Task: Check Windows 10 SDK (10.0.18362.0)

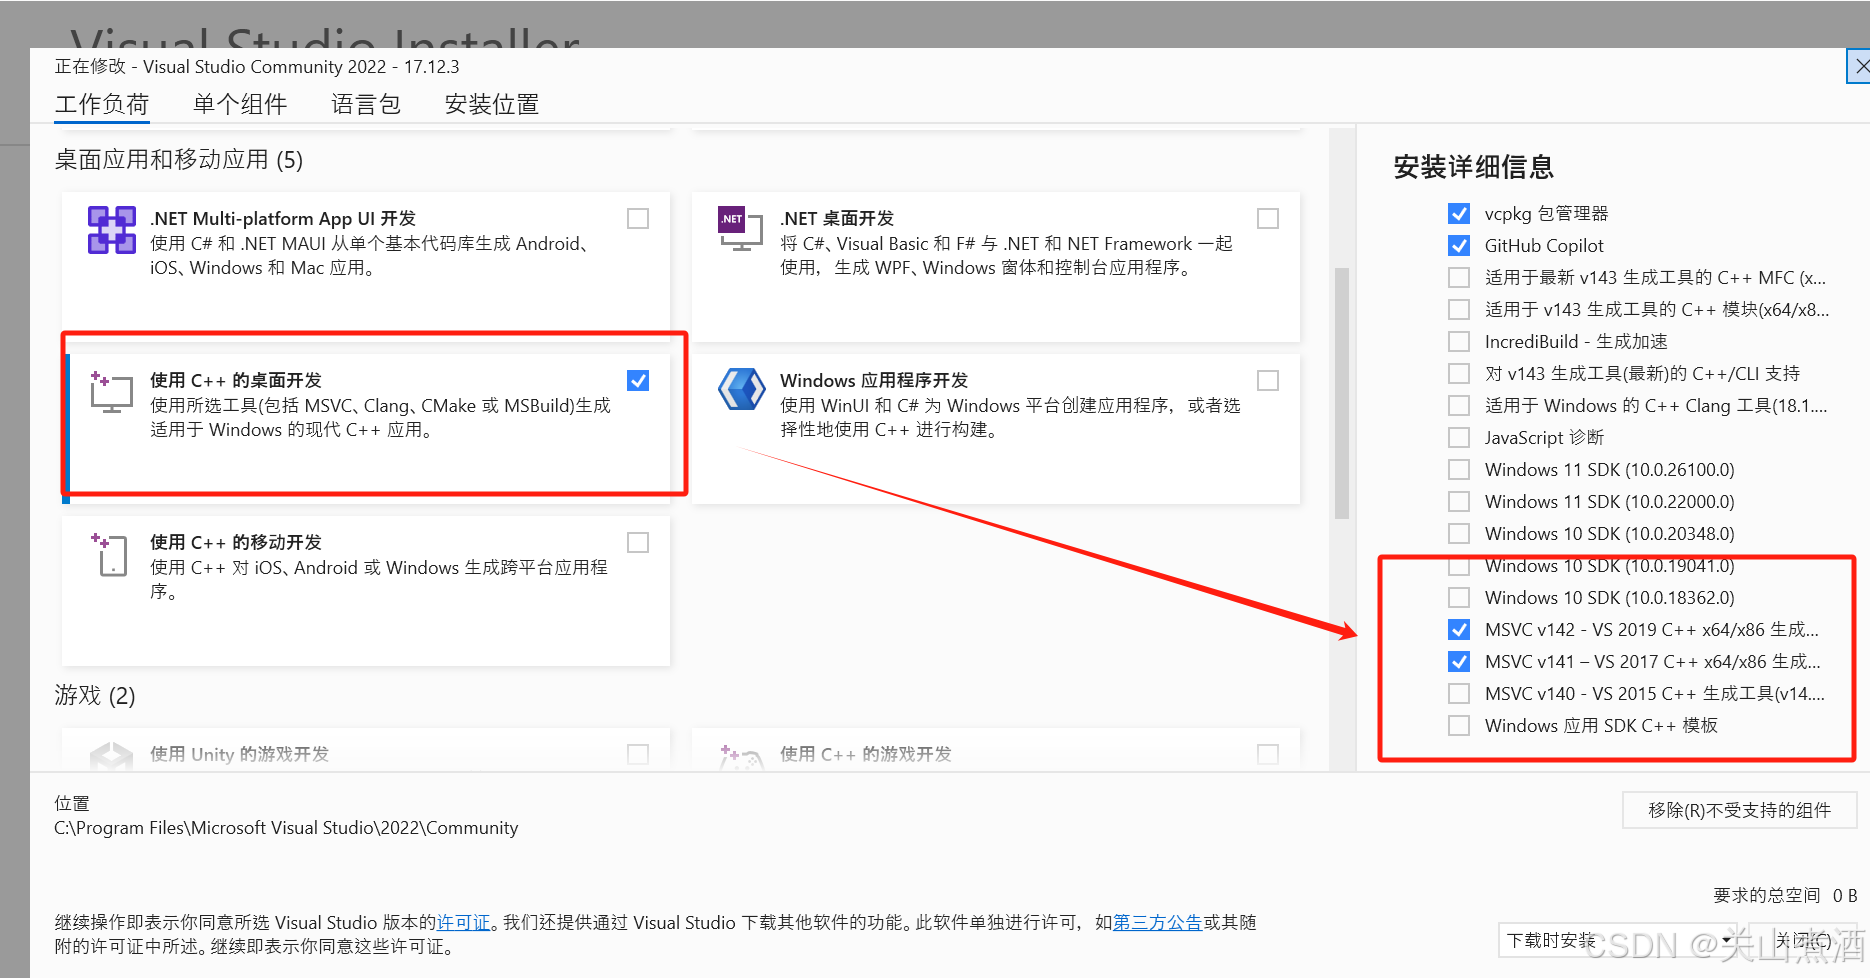Action: pos(1459,597)
